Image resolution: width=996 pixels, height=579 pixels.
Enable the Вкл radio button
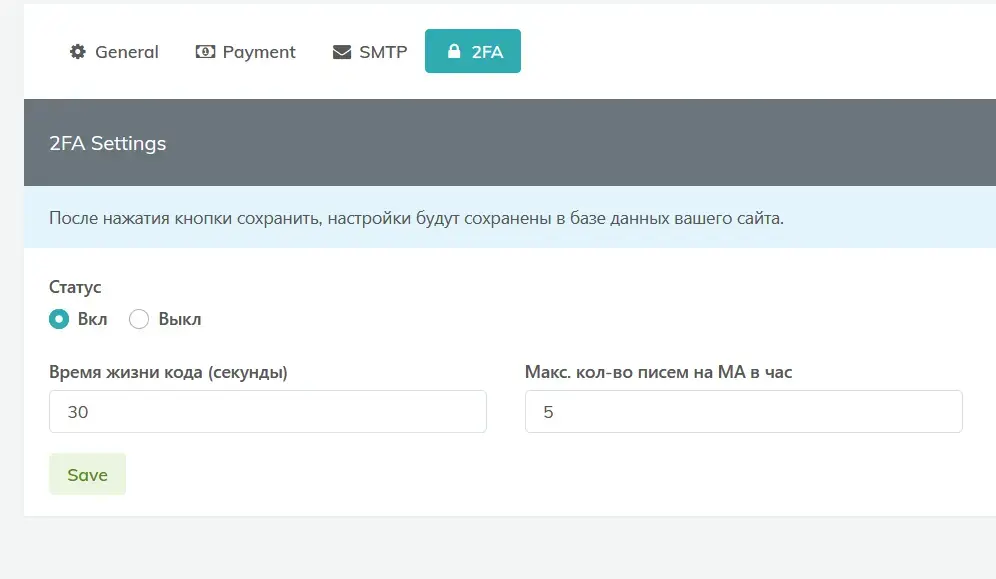coord(59,319)
